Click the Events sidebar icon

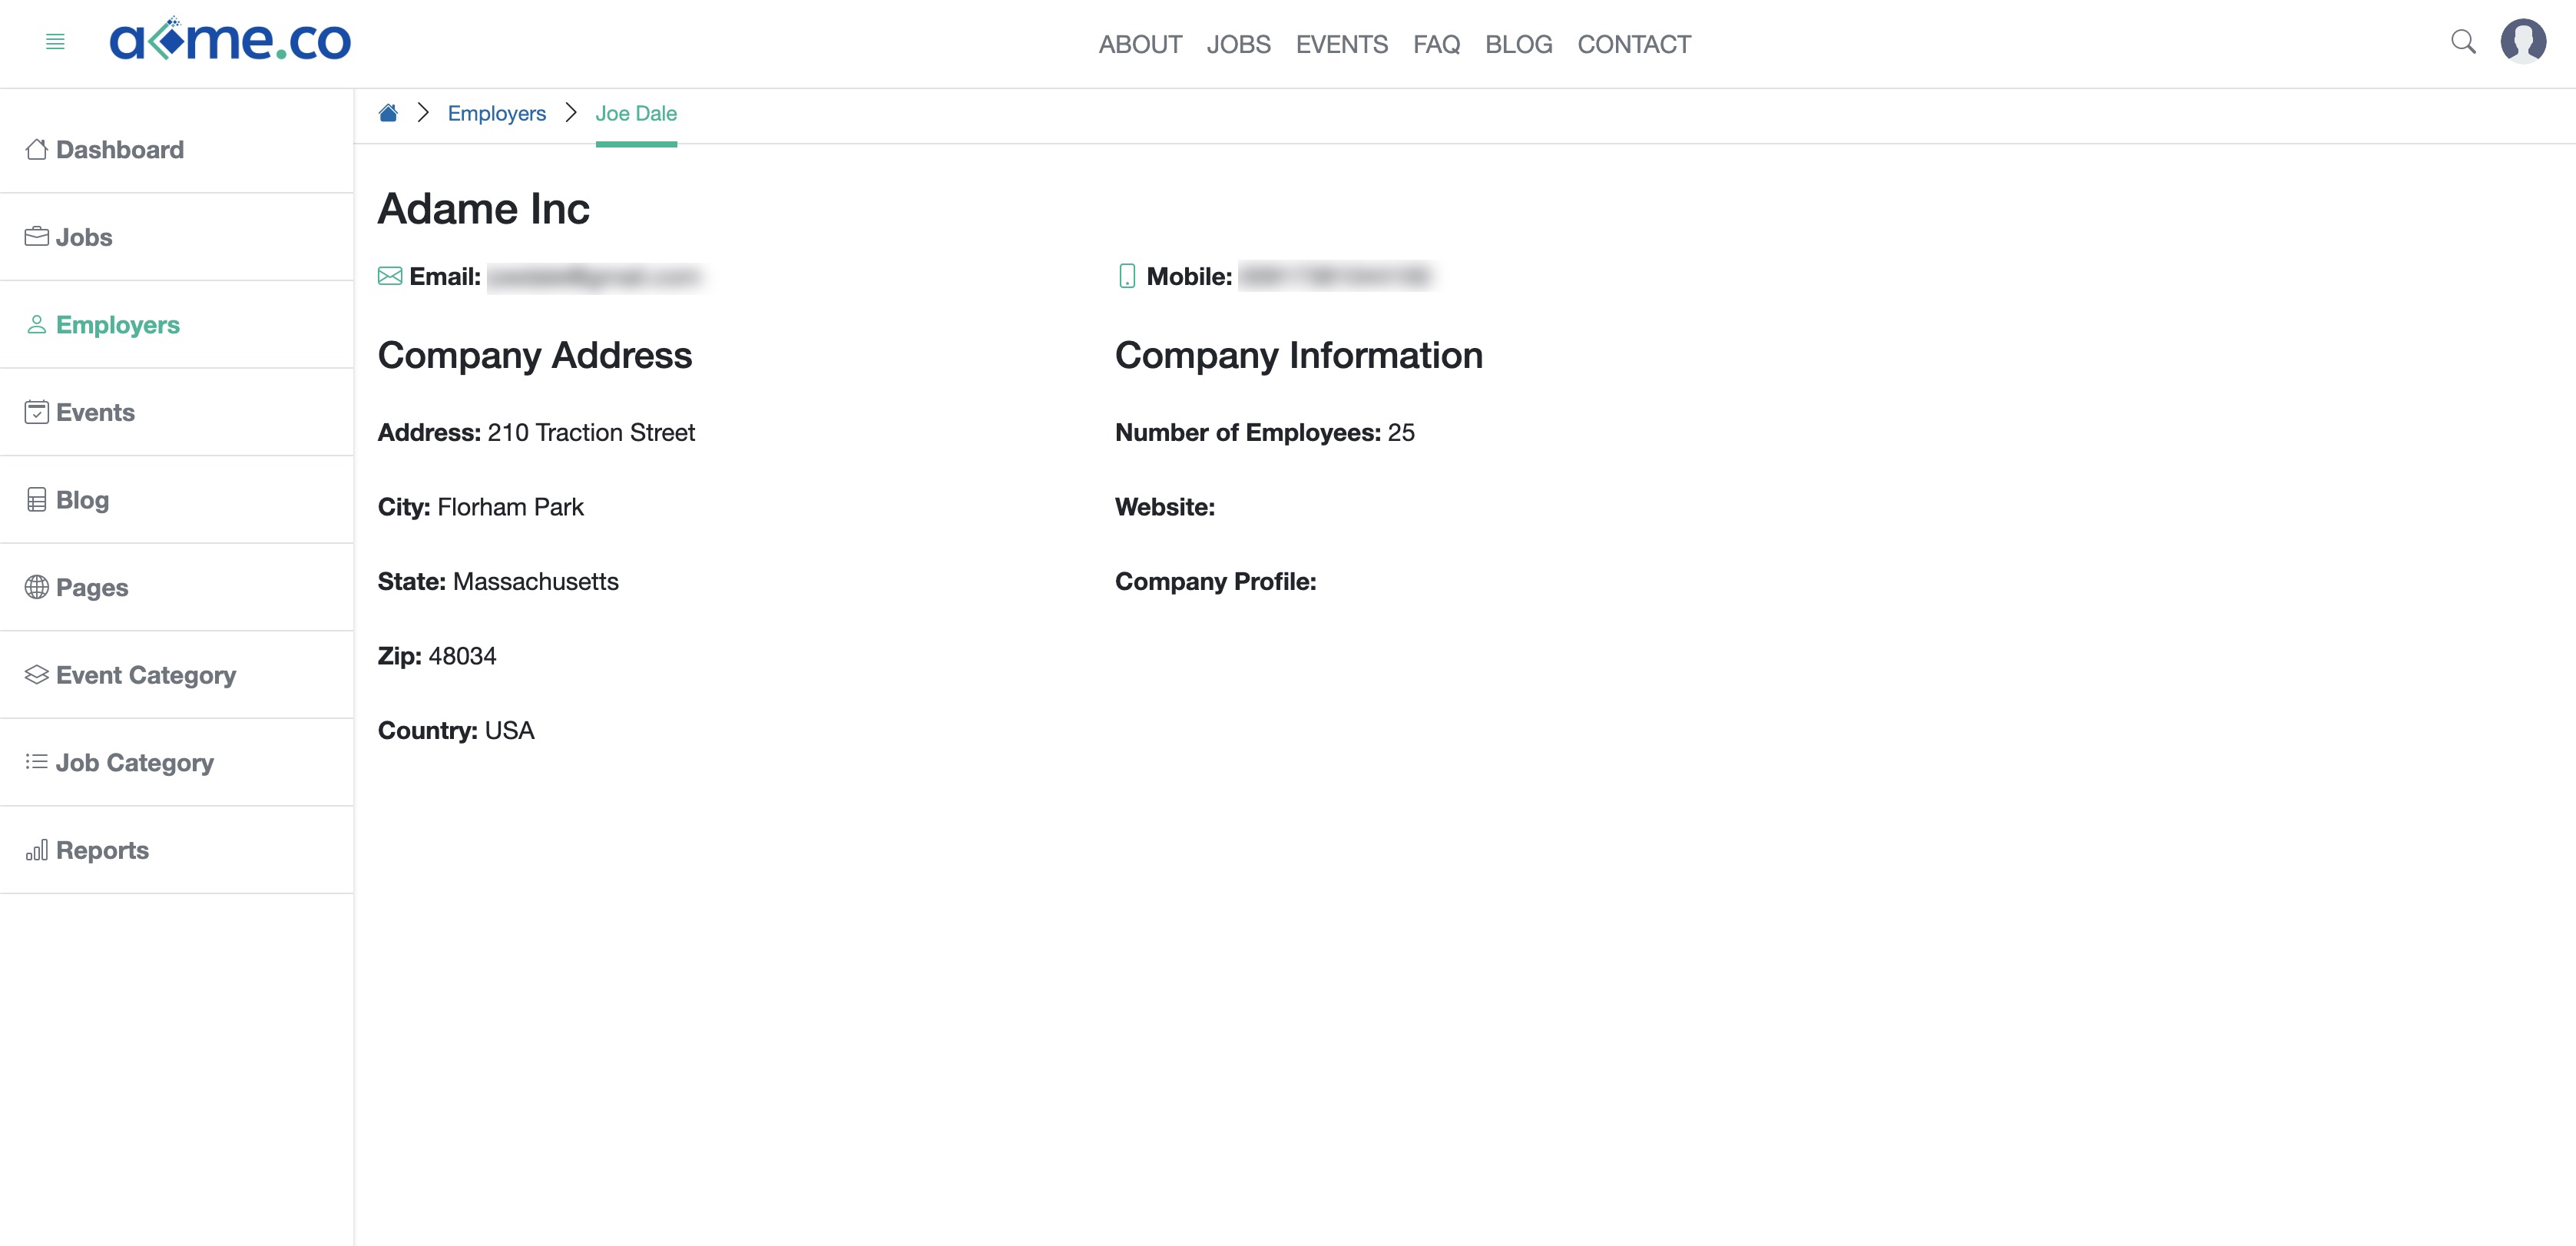click(36, 411)
